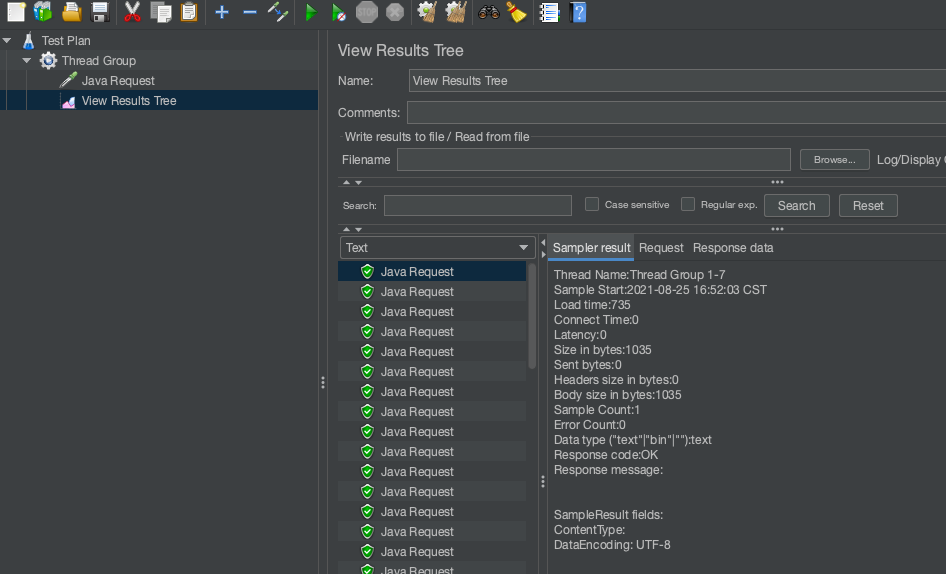Click the Comments input field

[676, 113]
